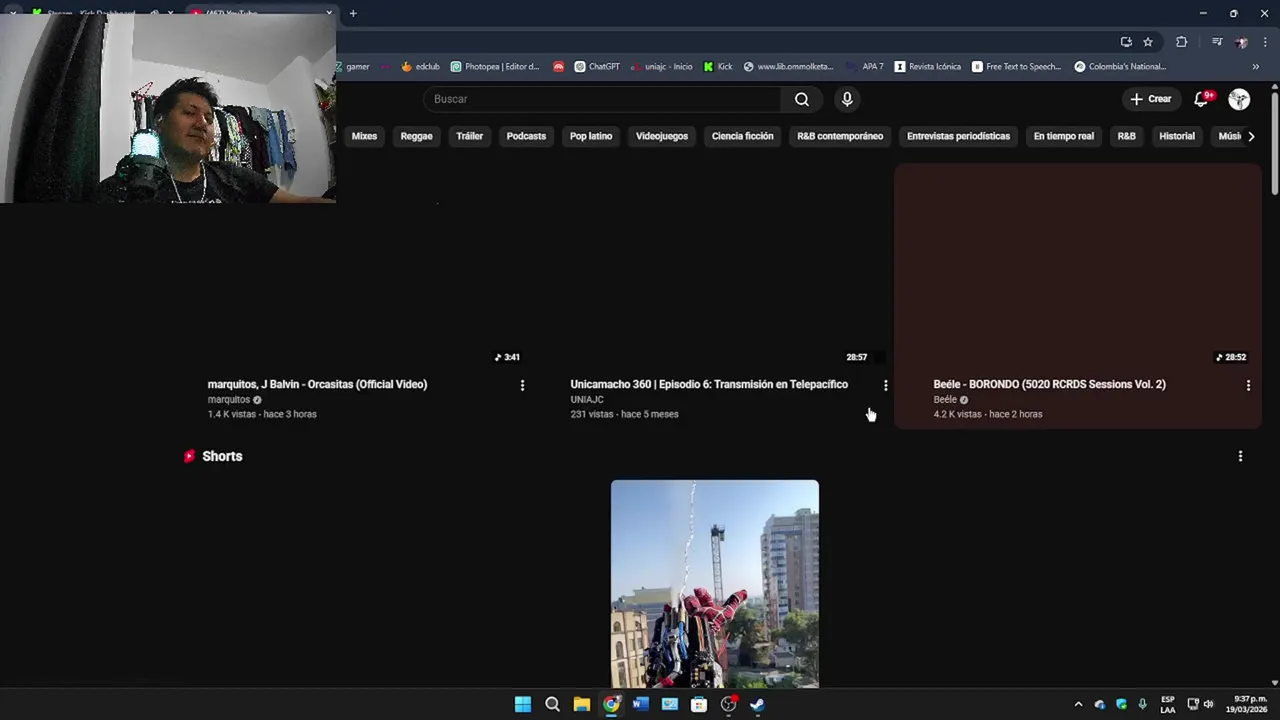Open the Chrome extensions puzzle icon
This screenshot has height=720, width=1280.
click(x=1181, y=42)
